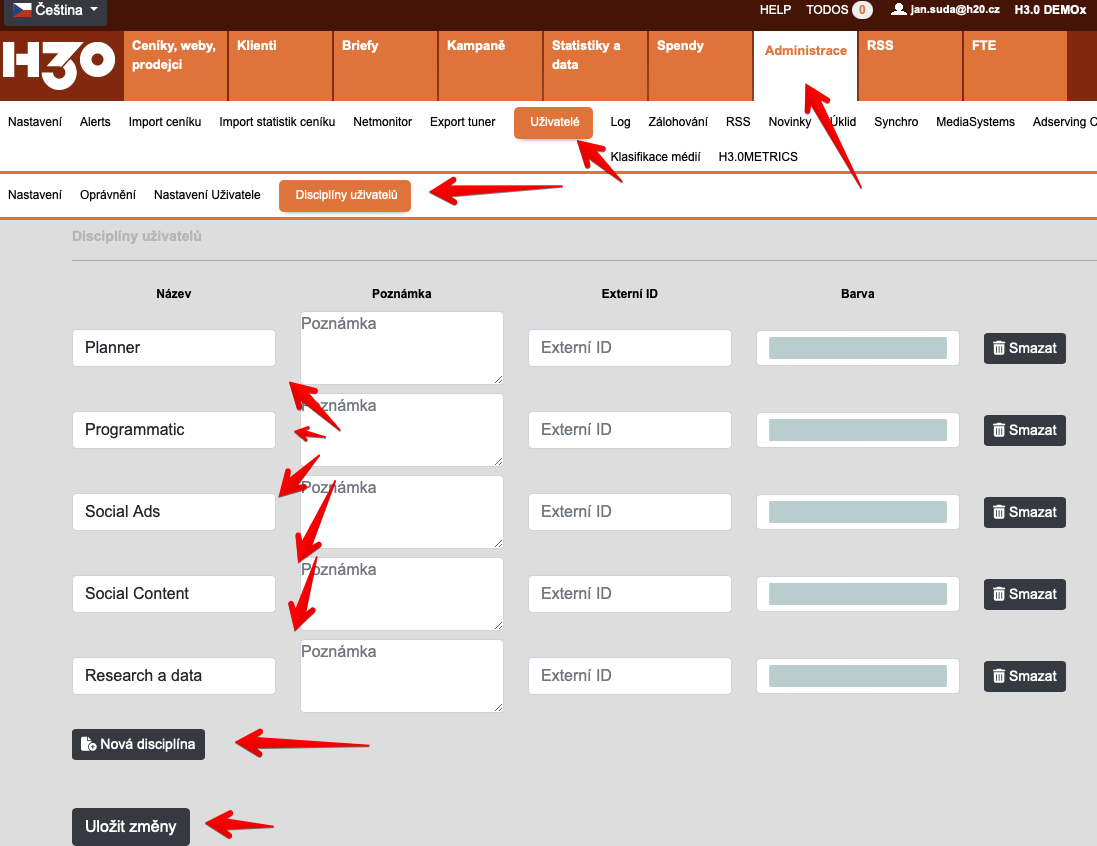Switch to the Kampaně tab

pyautogui.click(x=475, y=46)
